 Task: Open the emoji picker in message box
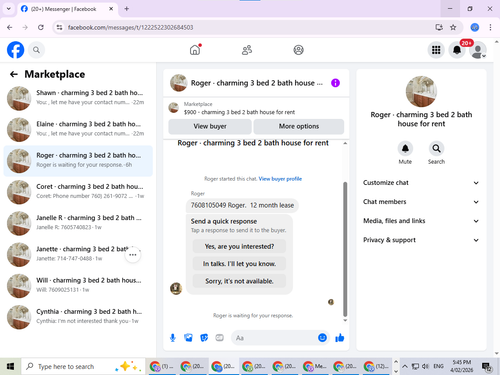pos(322,338)
